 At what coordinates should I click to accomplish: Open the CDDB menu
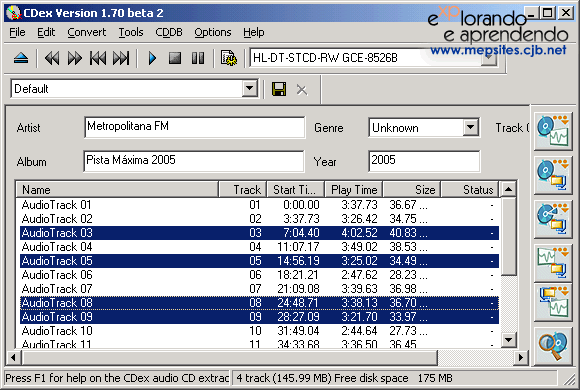(x=169, y=33)
